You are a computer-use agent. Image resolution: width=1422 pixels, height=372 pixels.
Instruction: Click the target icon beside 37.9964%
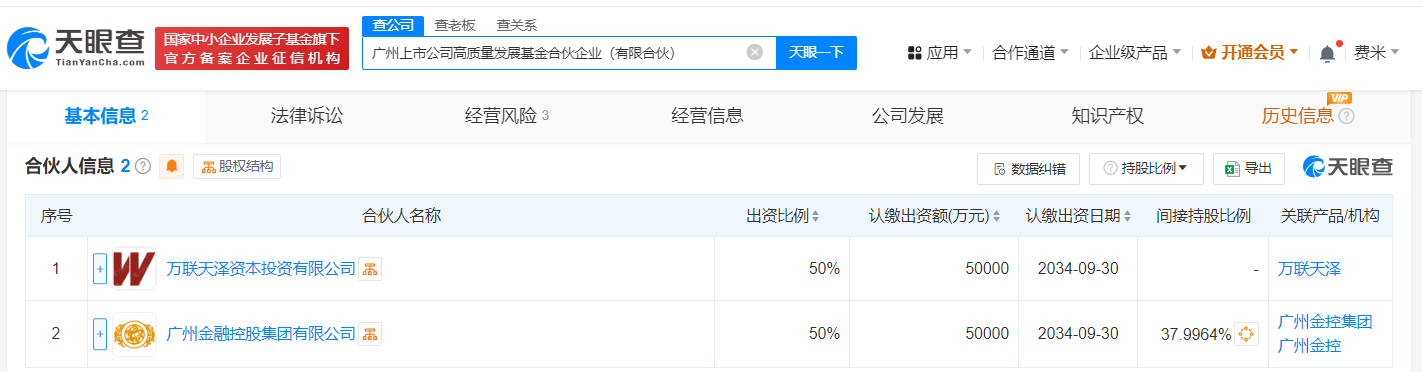(x=1246, y=334)
